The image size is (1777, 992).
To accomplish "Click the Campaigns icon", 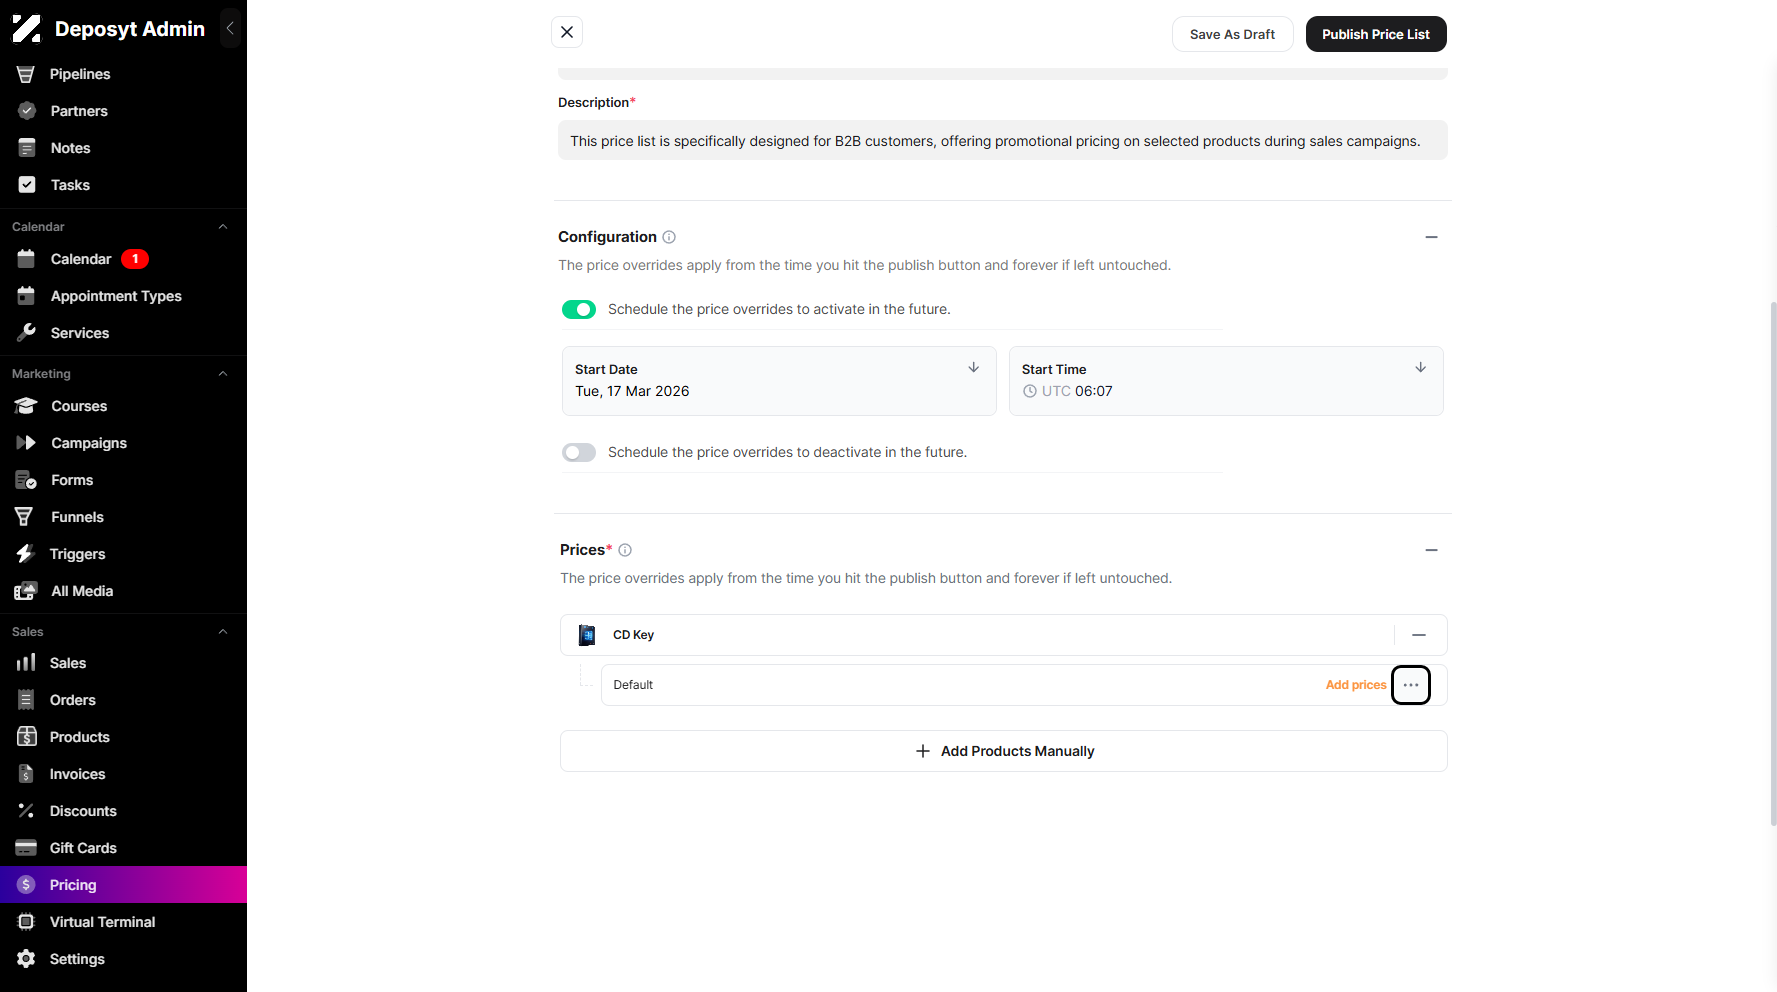I will point(26,443).
